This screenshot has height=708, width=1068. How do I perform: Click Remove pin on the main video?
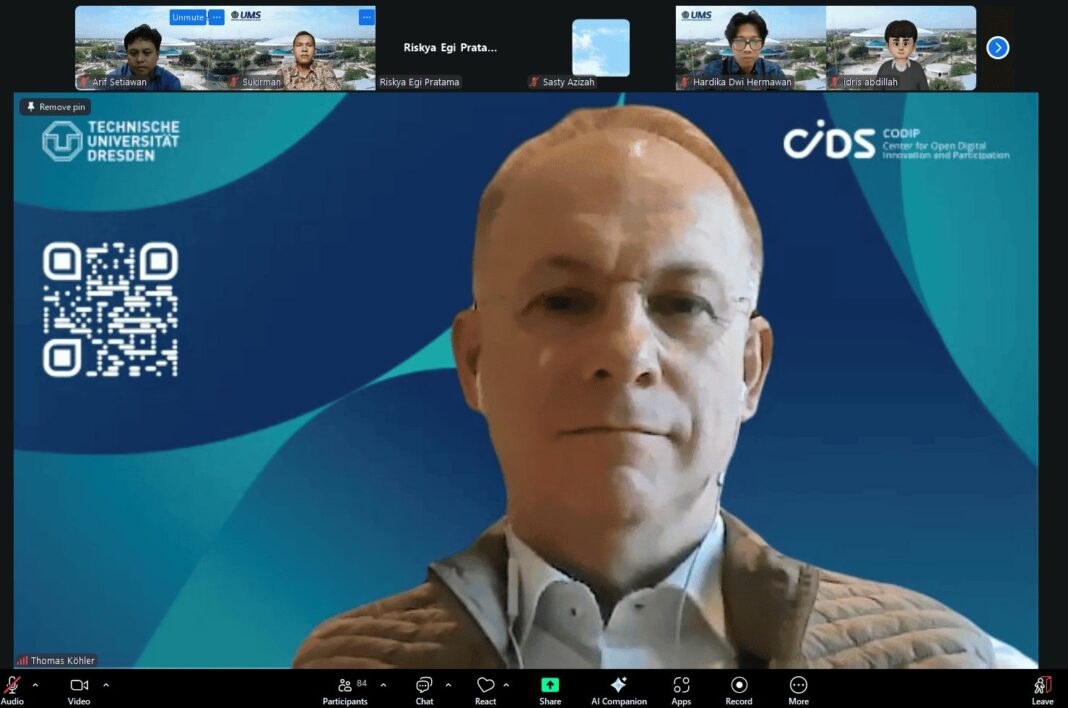[x=56, y=107]
